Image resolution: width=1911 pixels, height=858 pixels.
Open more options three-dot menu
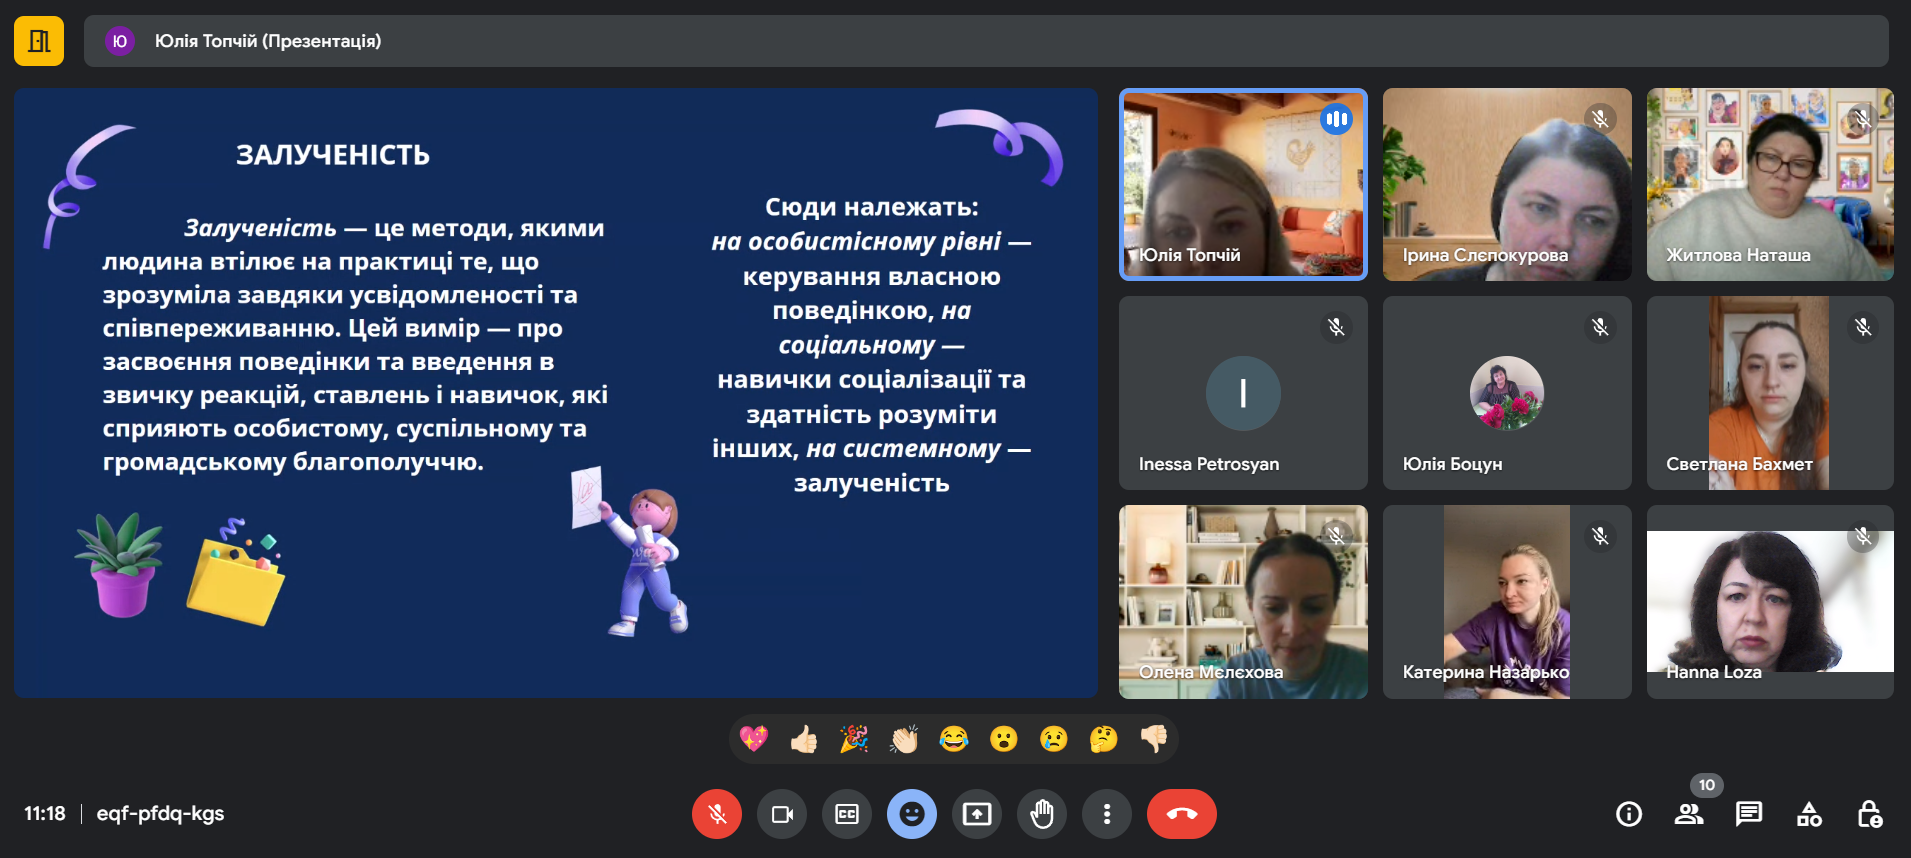point(1106,814)
